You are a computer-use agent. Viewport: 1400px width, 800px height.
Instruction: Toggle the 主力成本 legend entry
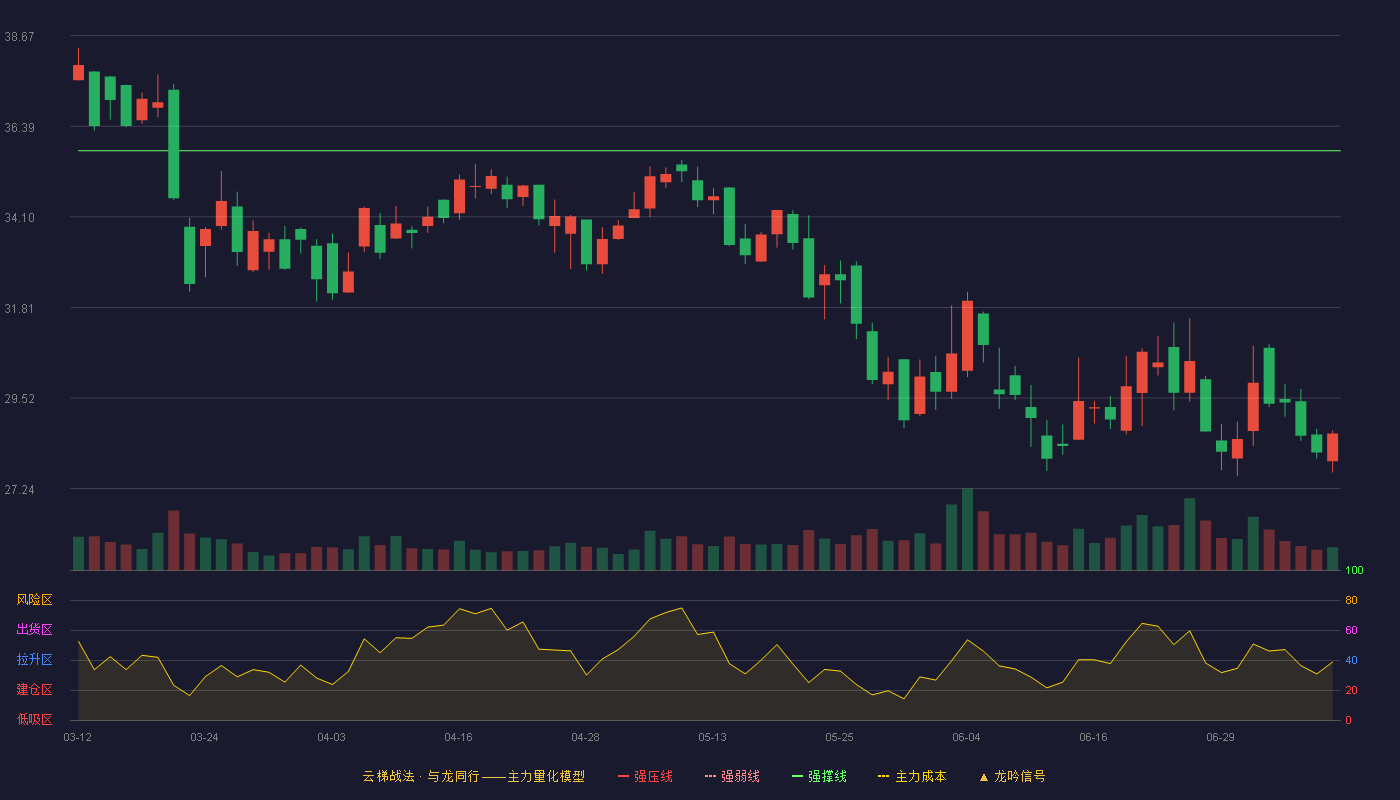912,776
